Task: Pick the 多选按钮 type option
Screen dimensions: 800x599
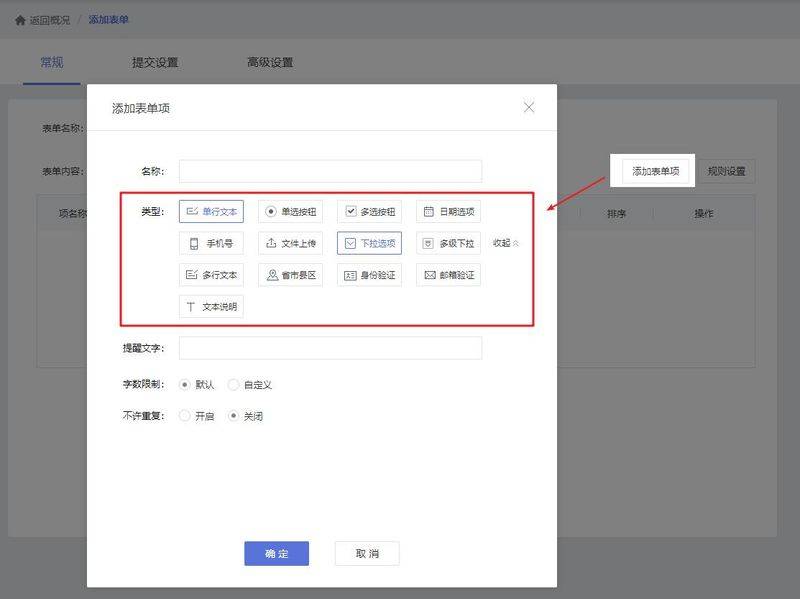Action: 369,212
